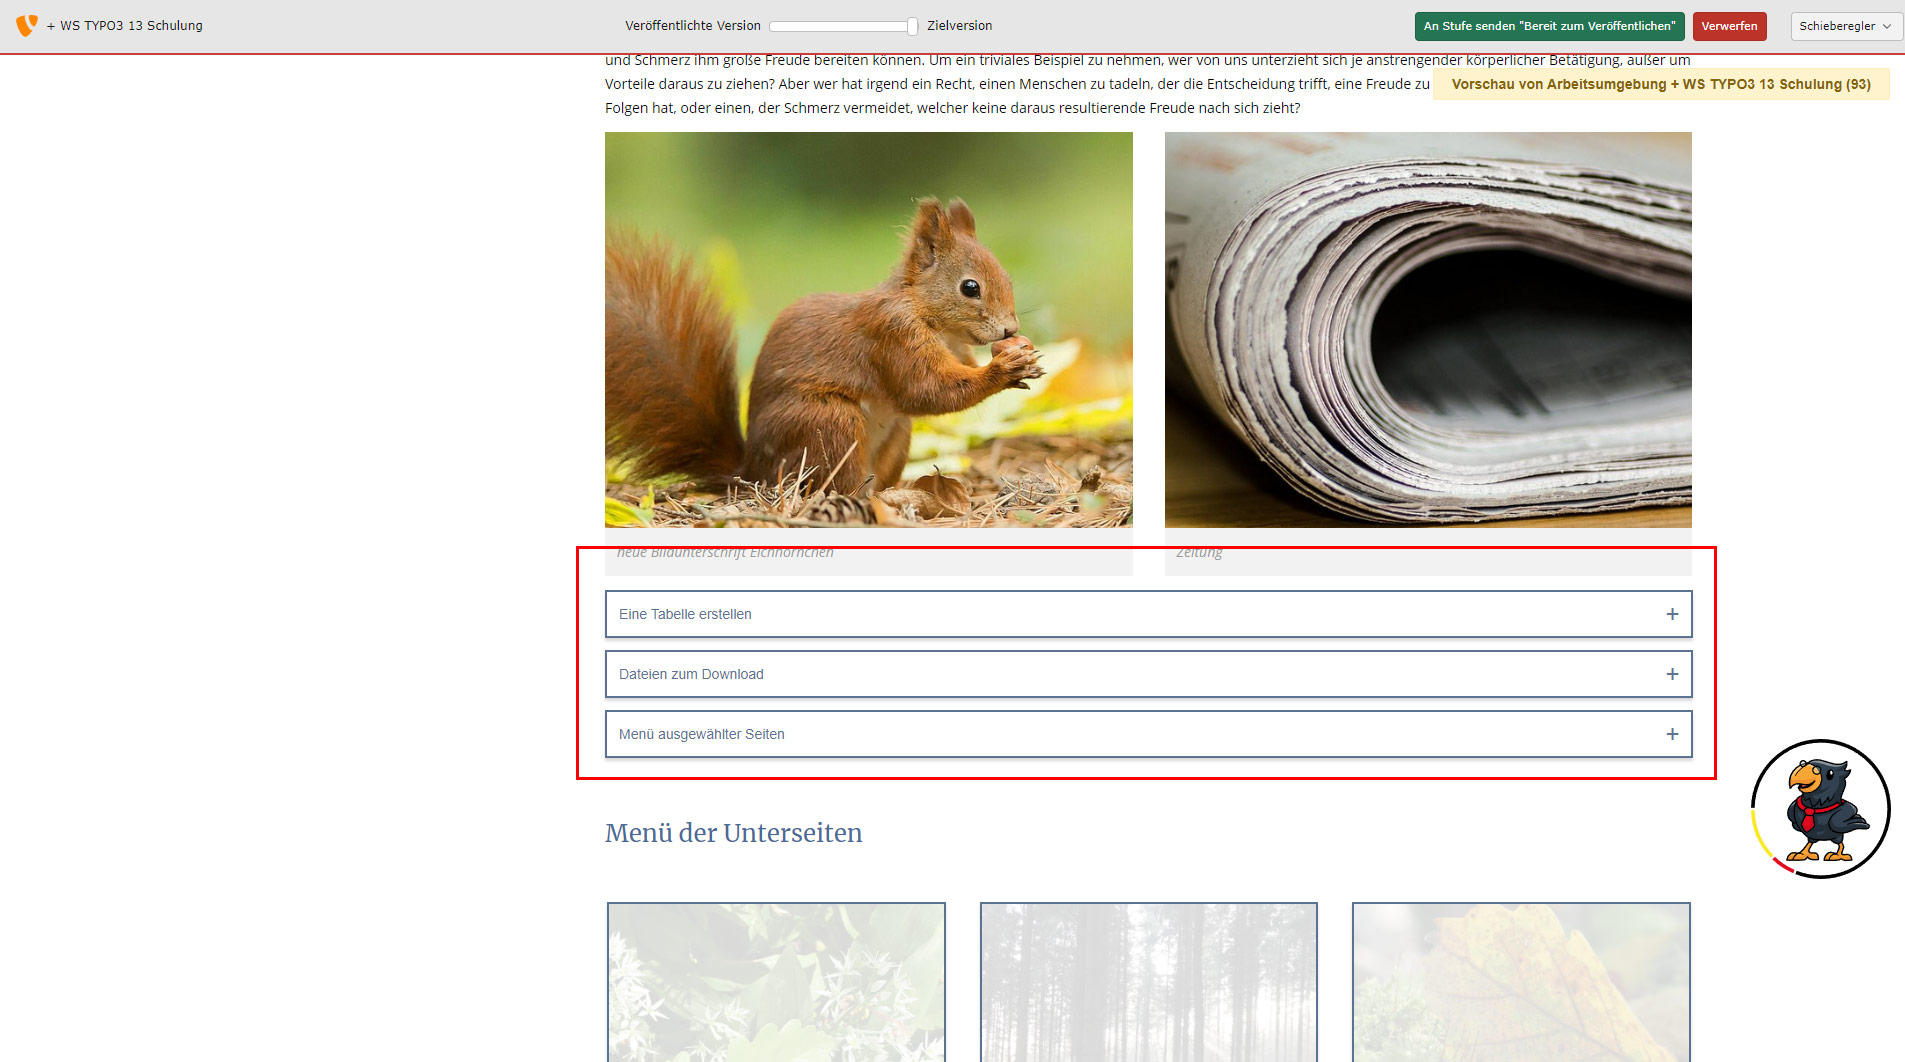Click the TYPO3 logo icon
This screenshot has width=1905, height=1062.
[27, 25]
